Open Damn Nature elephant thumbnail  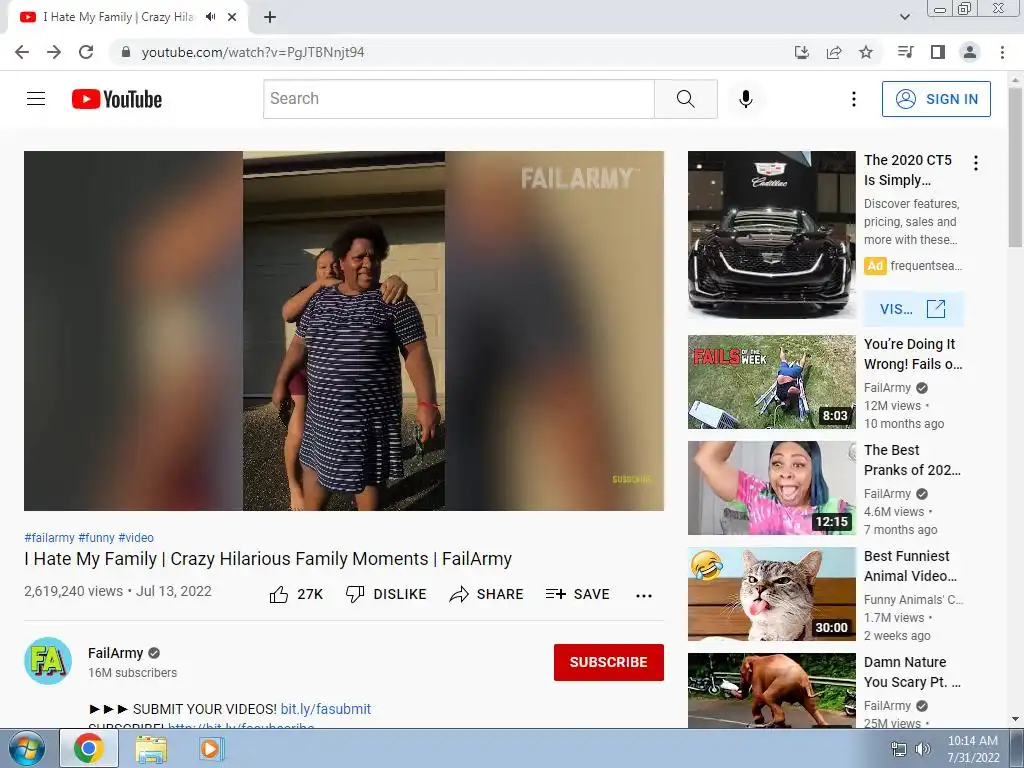click(771, 690)
